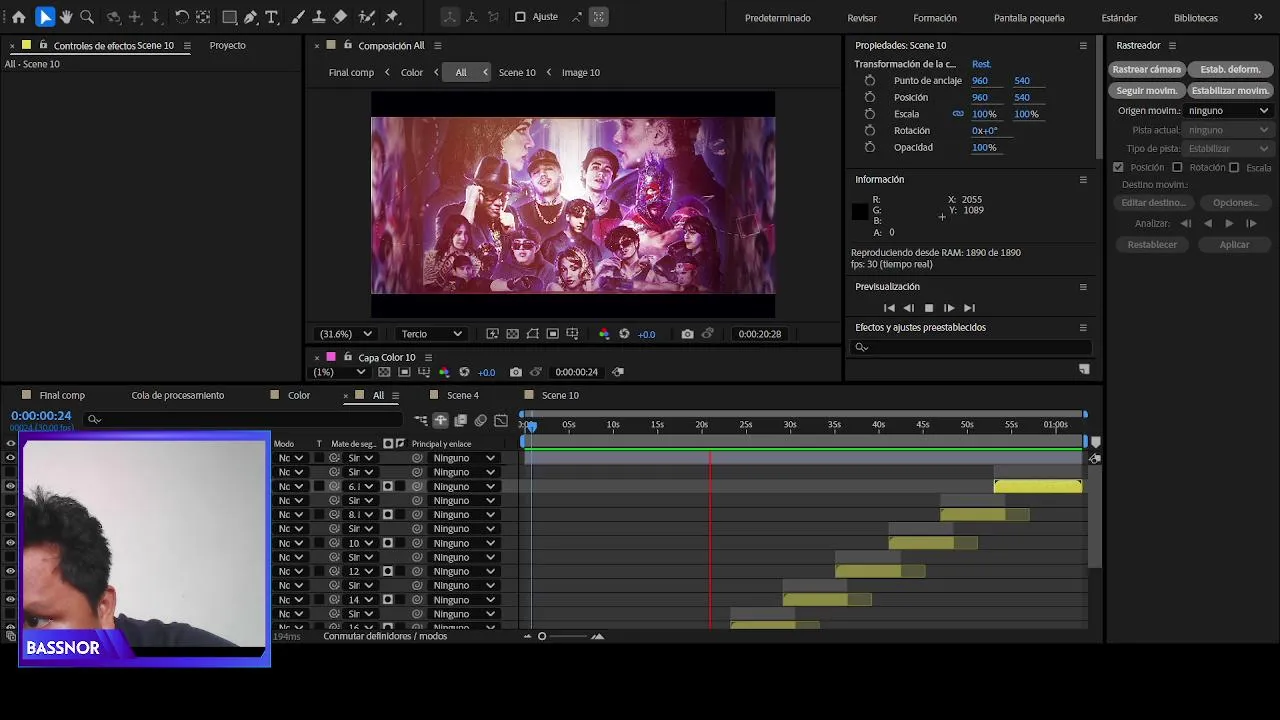The height and width of the screenshot is (720, 1280).
Task: Open Scene 4 timeline tab
Action: pos(462,395)
